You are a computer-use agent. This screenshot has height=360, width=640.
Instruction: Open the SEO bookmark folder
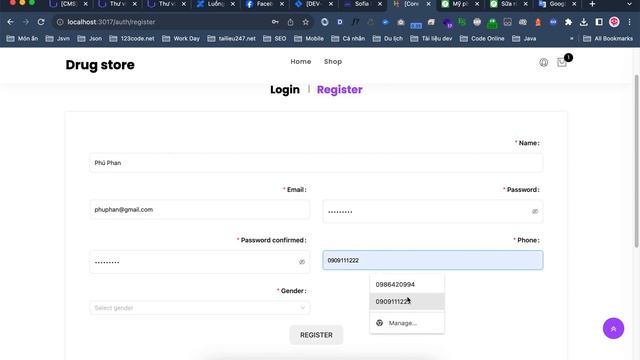275,38
